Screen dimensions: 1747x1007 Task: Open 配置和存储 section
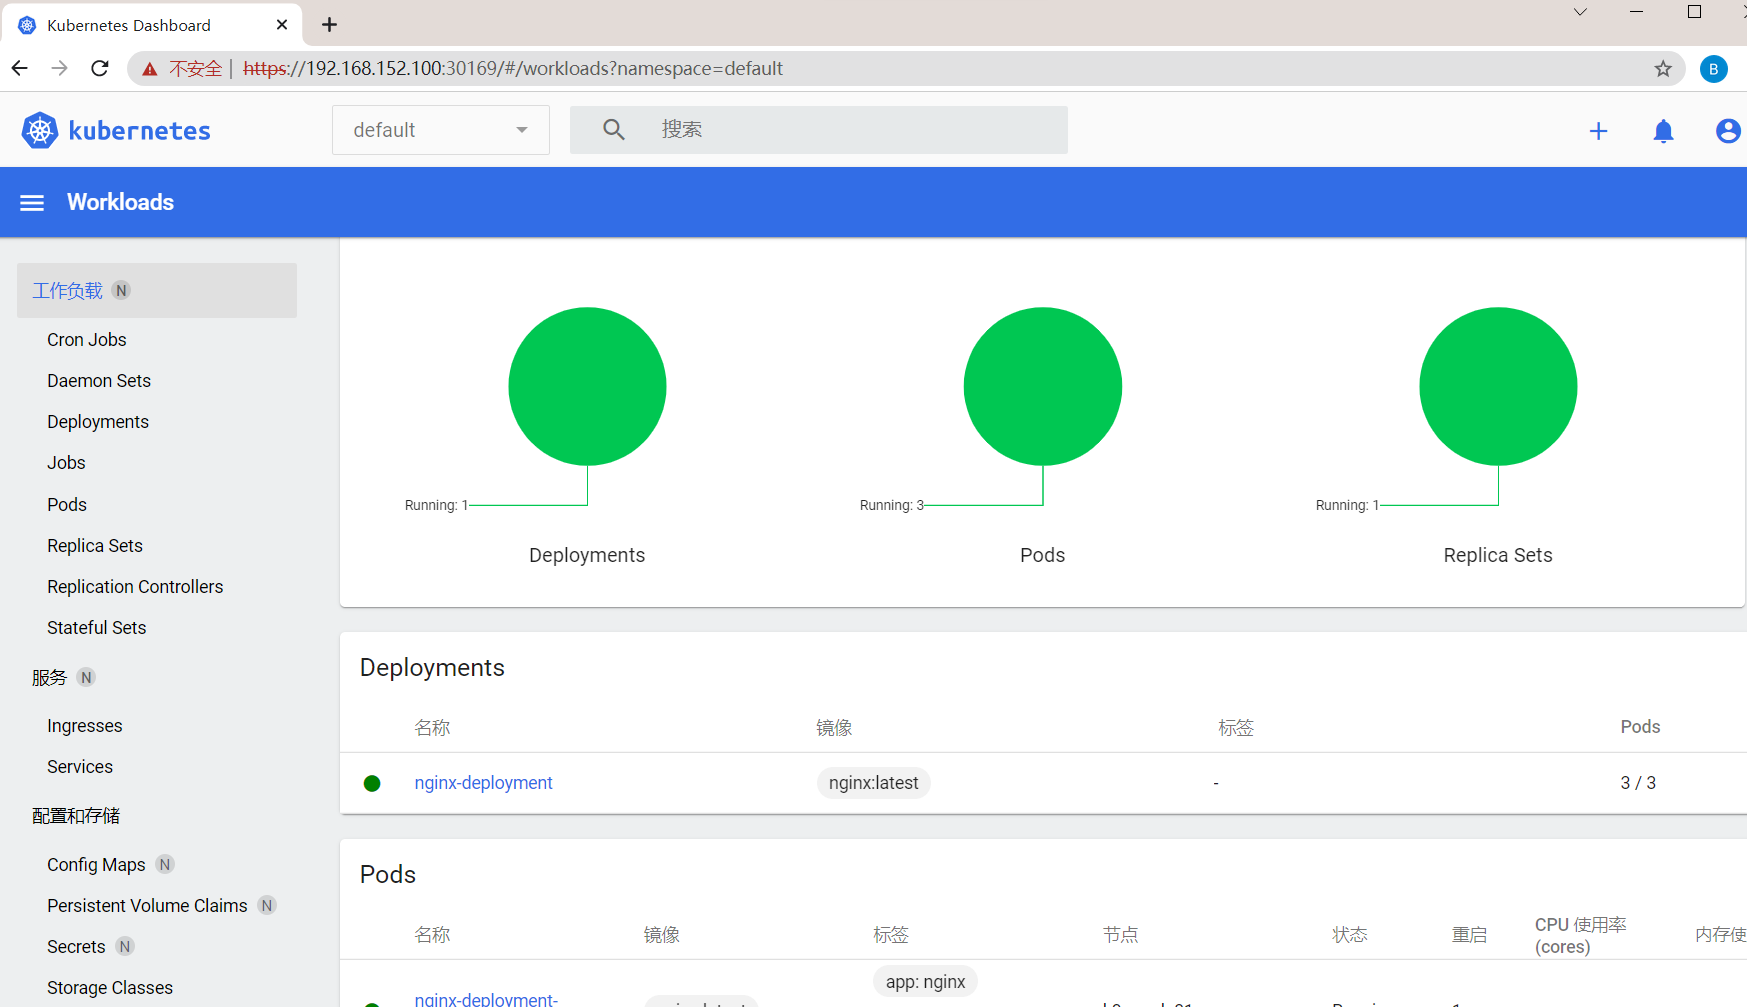pos(76,816)
